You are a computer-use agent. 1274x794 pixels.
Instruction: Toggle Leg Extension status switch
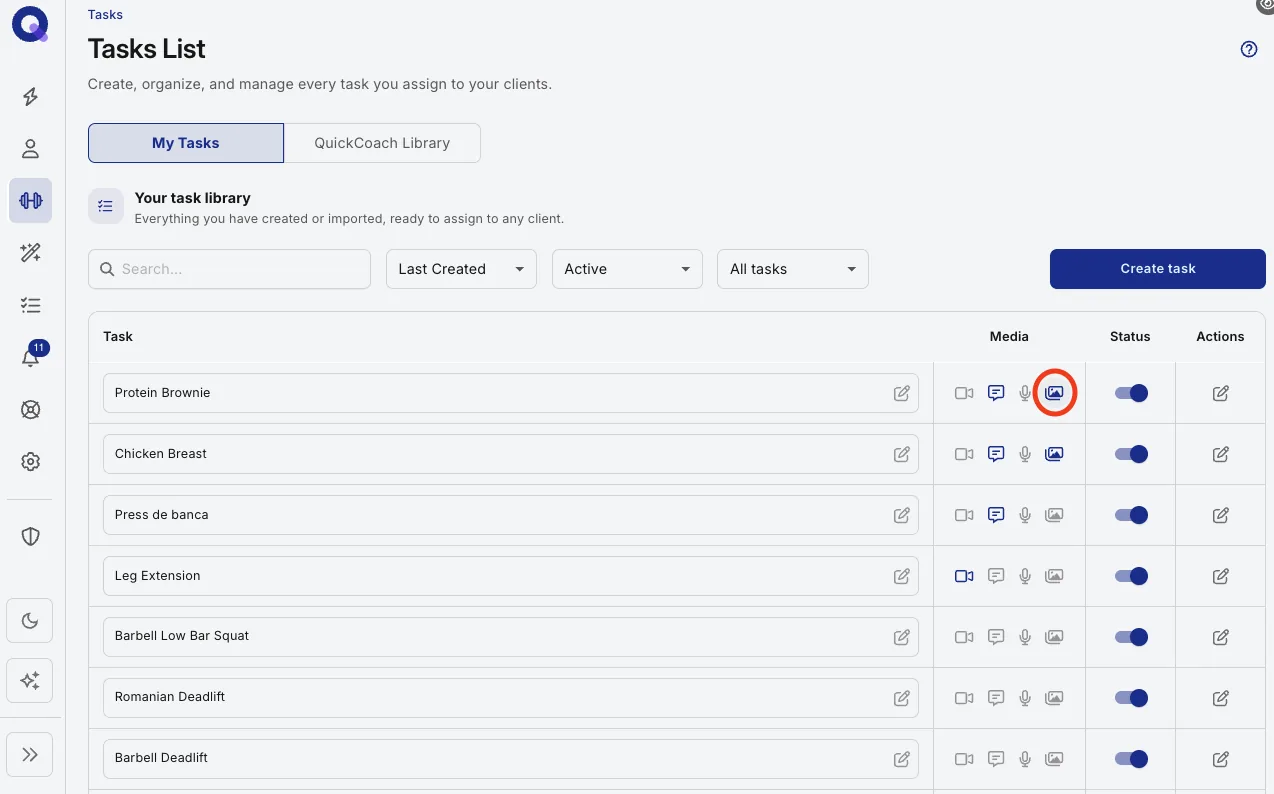[x=1131, y=576]
